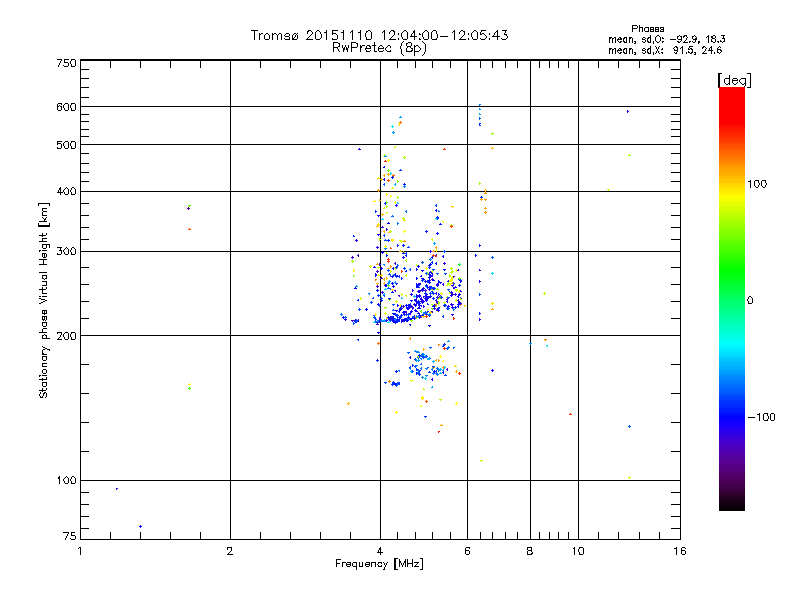Click the y-axis '600' tick label
Image resolution: width=800 pixels, height=600 pixels.
66,107
